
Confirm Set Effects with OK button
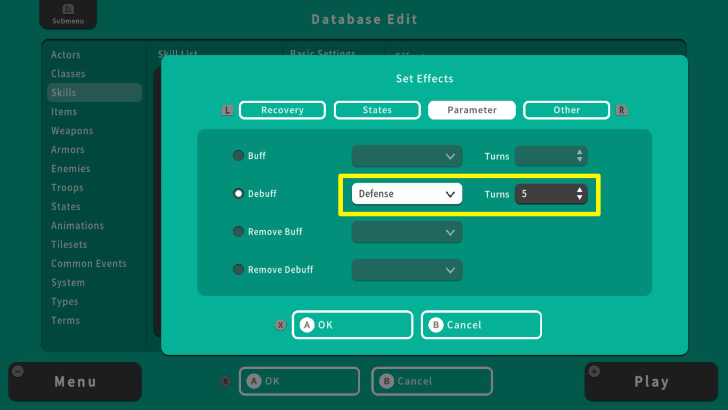[352, 325]
